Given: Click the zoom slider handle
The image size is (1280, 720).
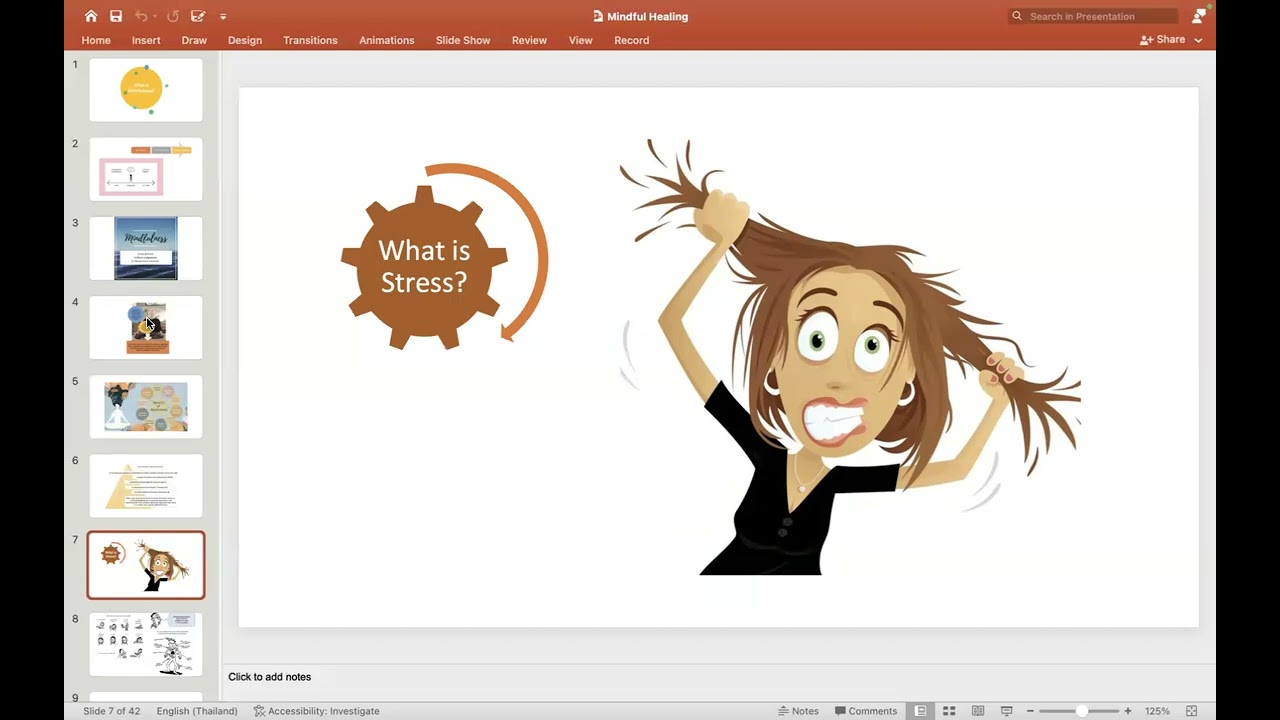Looking at the screenshot, I should [x=1081, y=711].
